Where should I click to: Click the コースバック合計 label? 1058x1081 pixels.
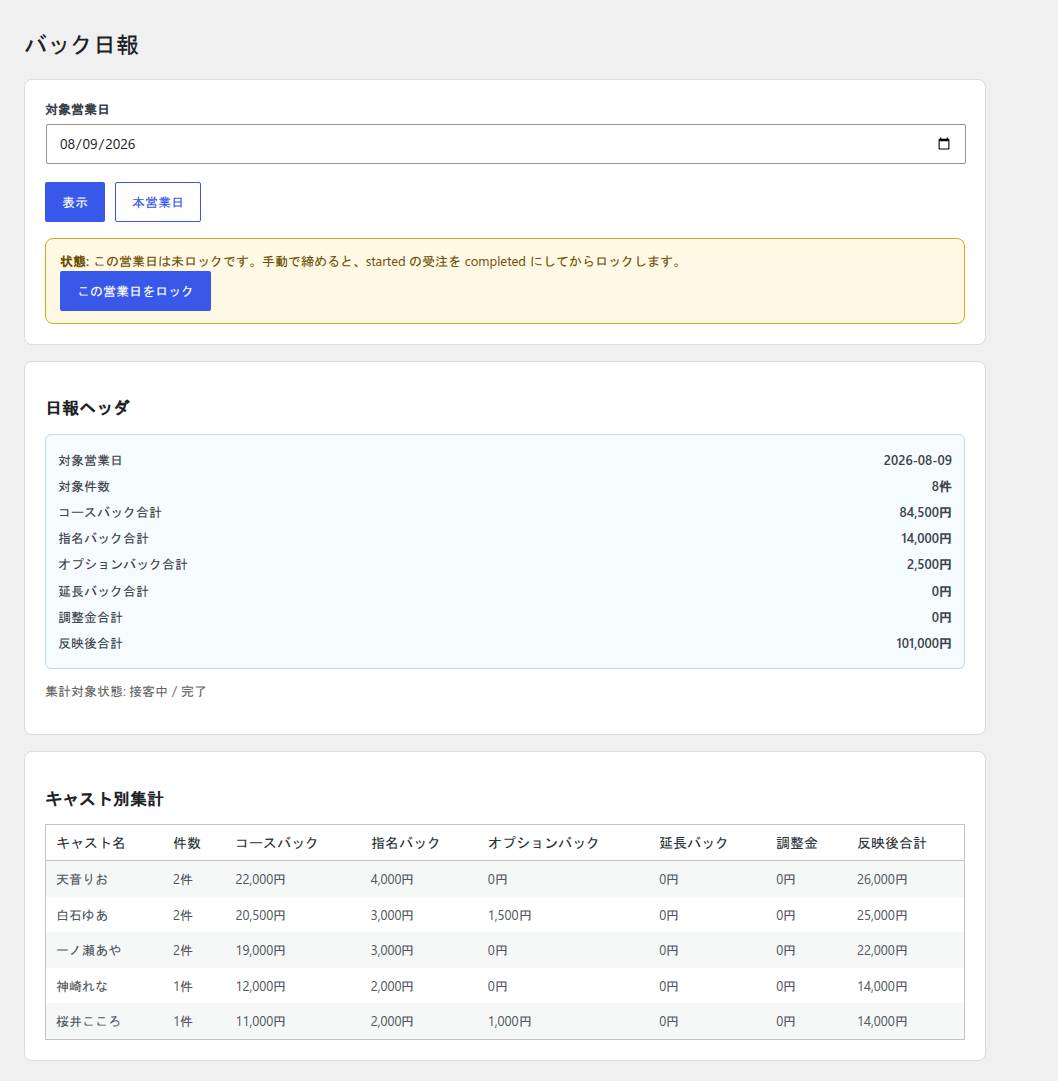(110, 512)
